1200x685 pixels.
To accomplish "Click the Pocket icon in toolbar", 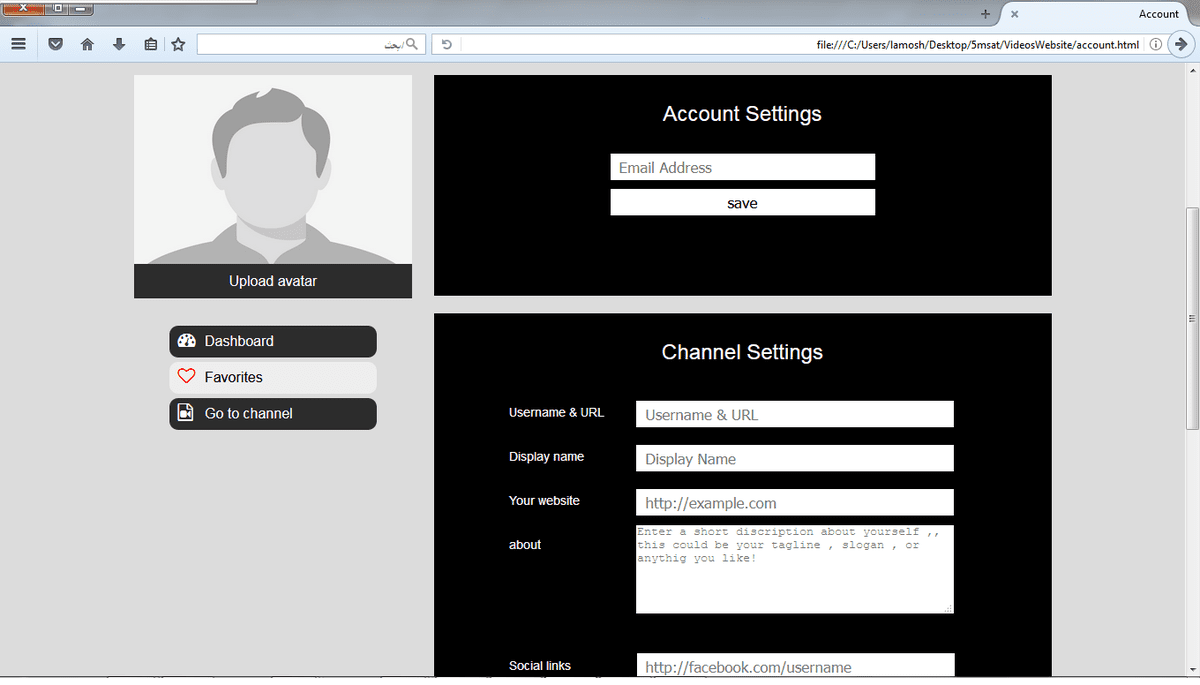I will click(x=56, y=44).
